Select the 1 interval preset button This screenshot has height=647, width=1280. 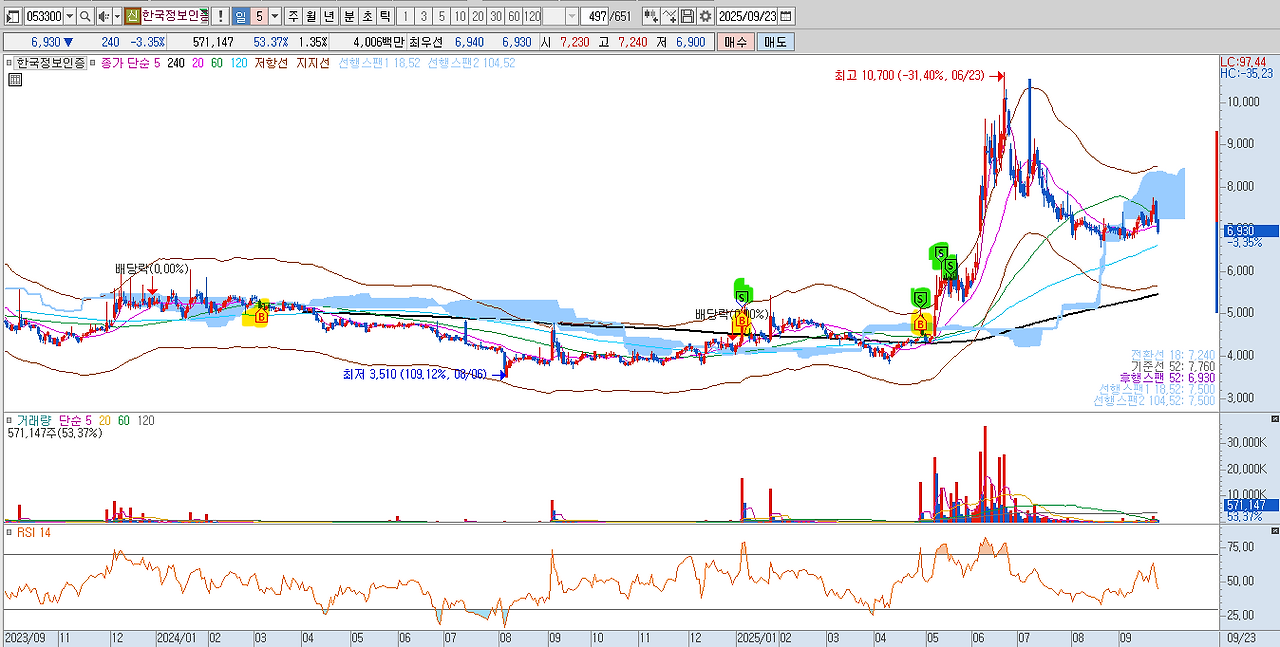click(405, 16)
